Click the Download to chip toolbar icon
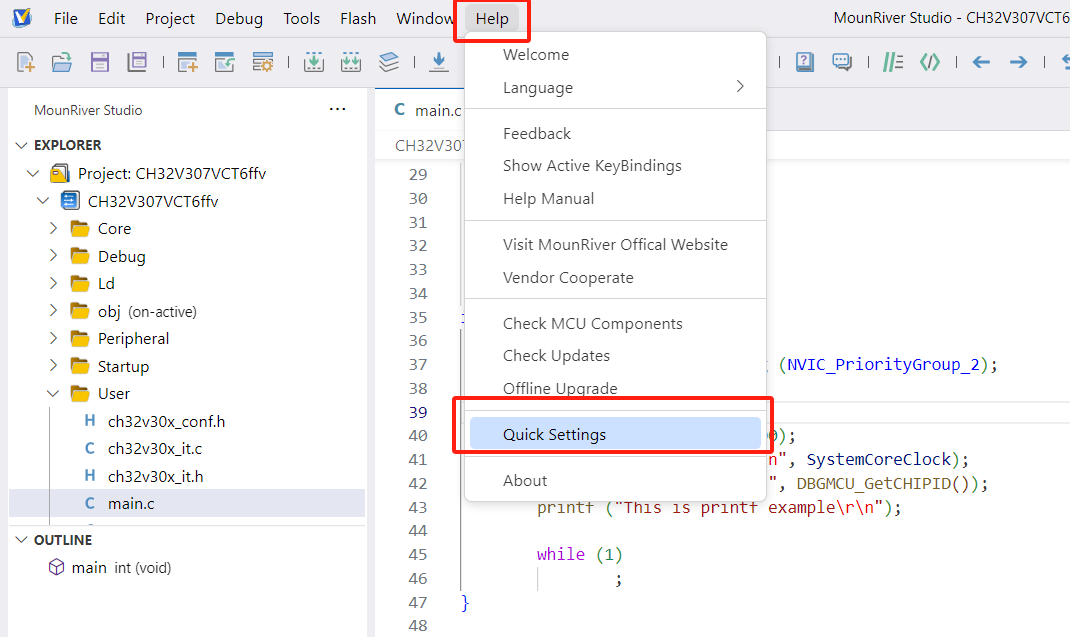The image size is (1070, 637). tap(439, 62)
